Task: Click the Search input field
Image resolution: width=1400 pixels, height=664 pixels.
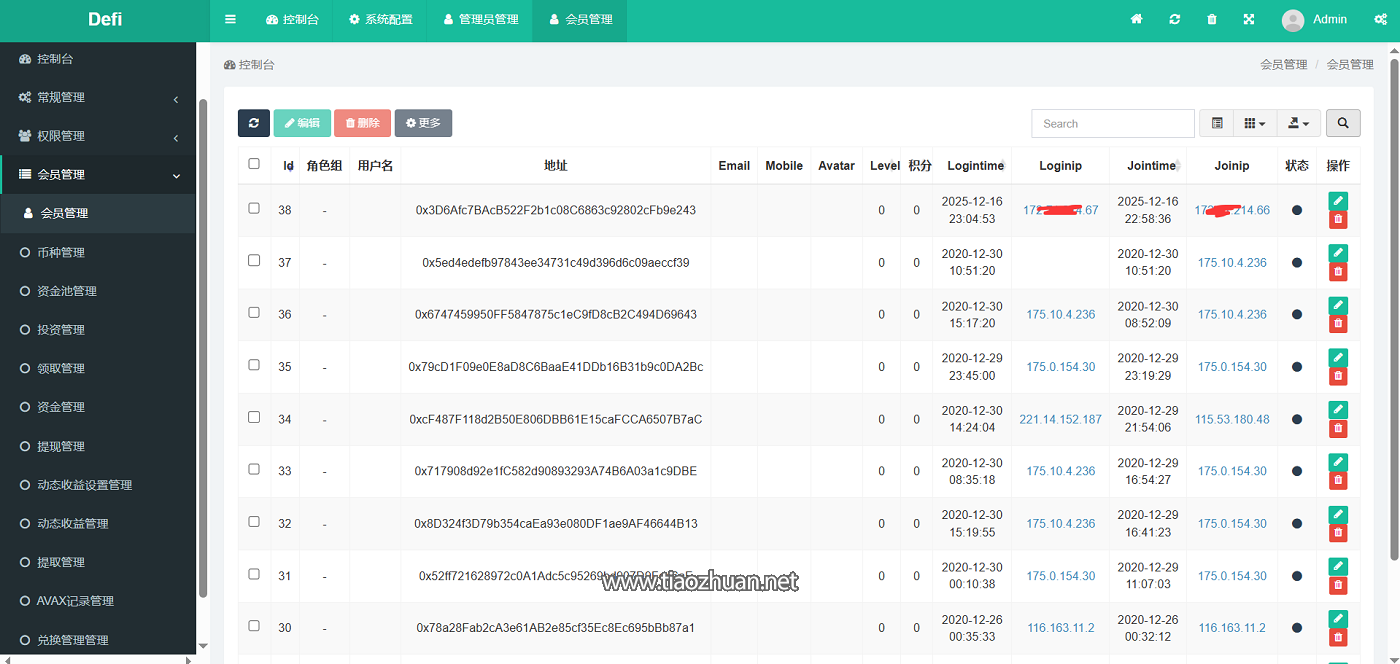Action: [x=1112, y=124]
